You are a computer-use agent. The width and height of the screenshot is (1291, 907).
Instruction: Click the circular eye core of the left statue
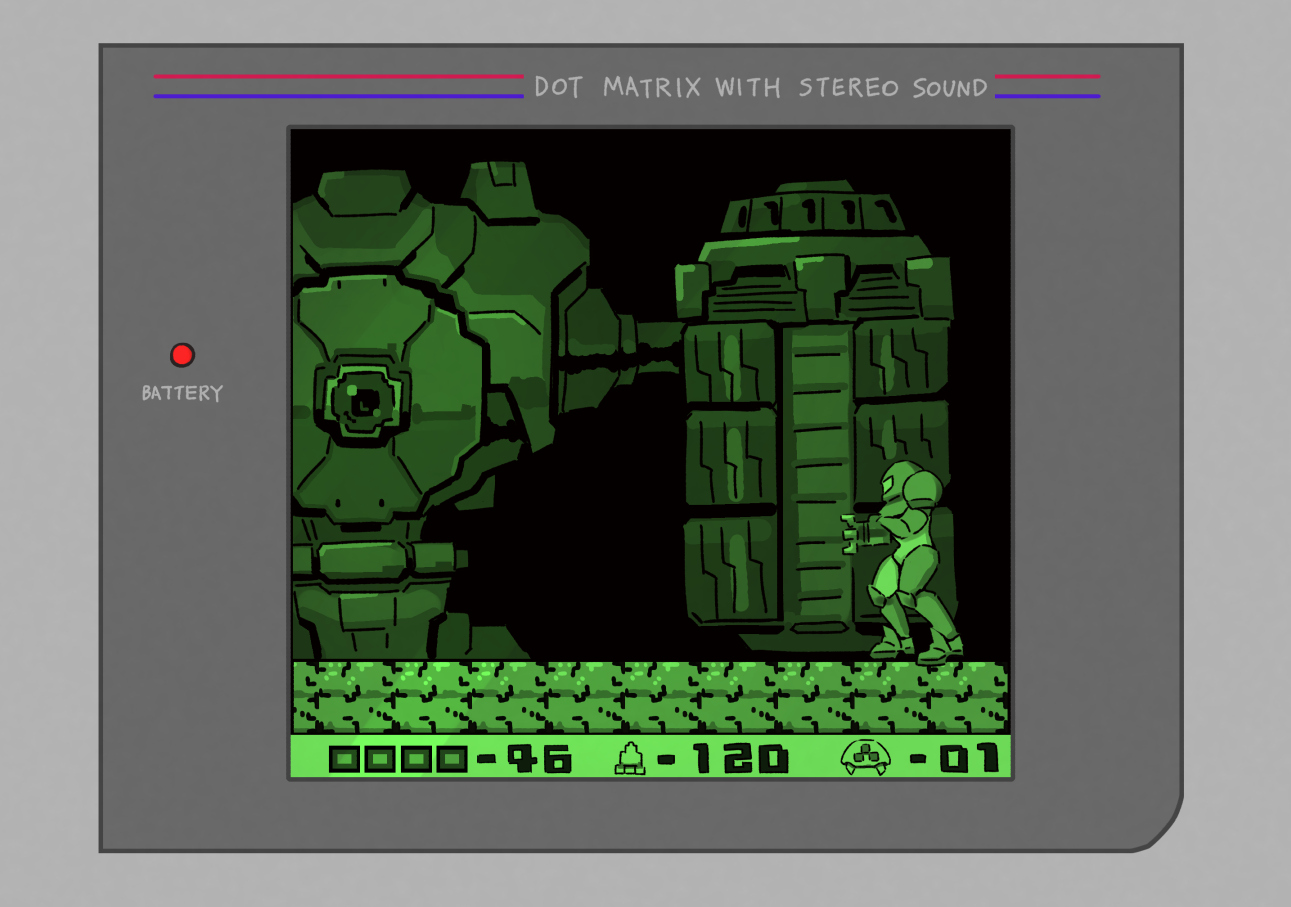pyautogui.click(x=363, y=400)
